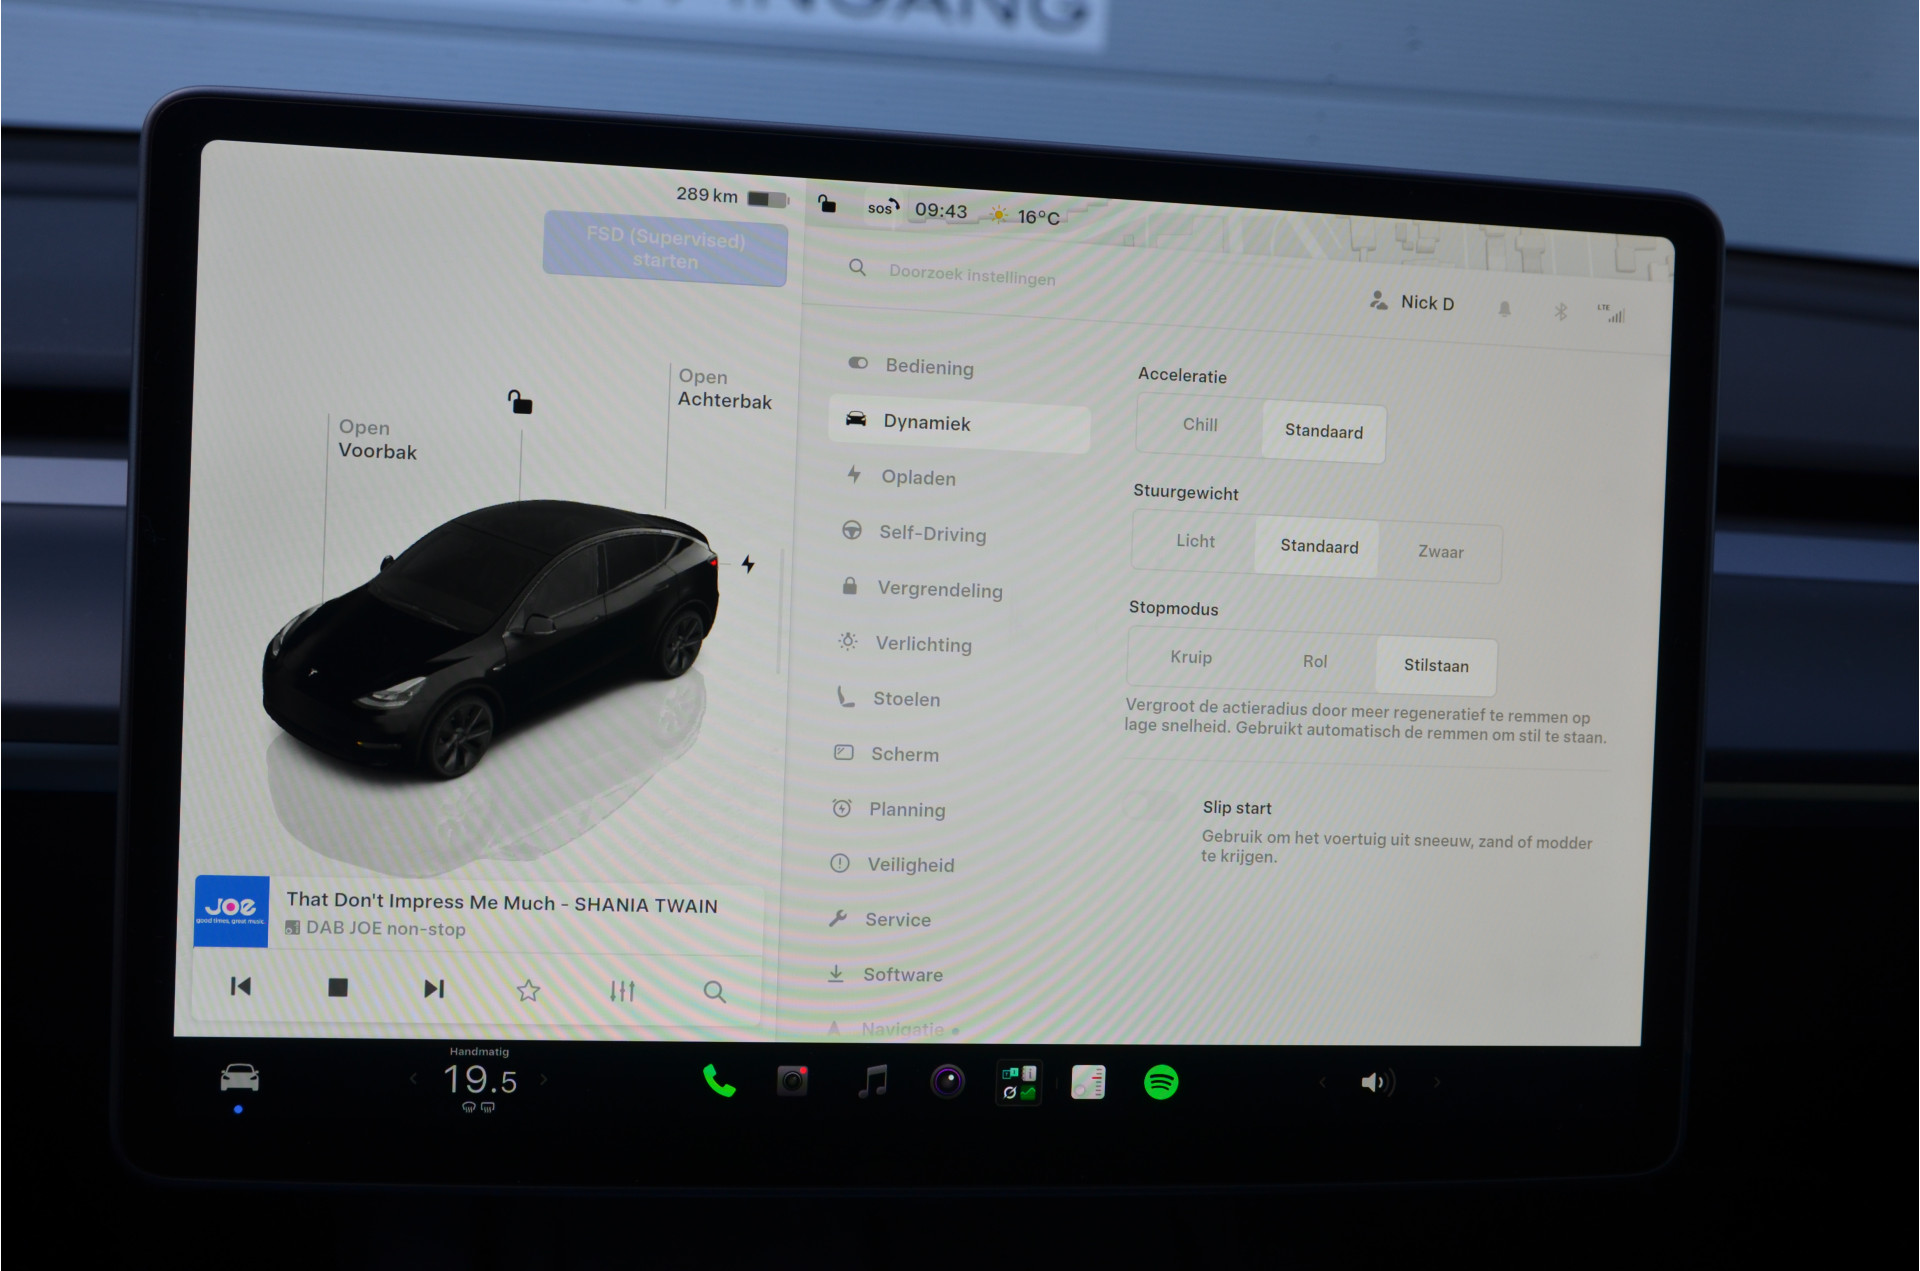Tap the car controls icon in dock

tap(239, 1078)
